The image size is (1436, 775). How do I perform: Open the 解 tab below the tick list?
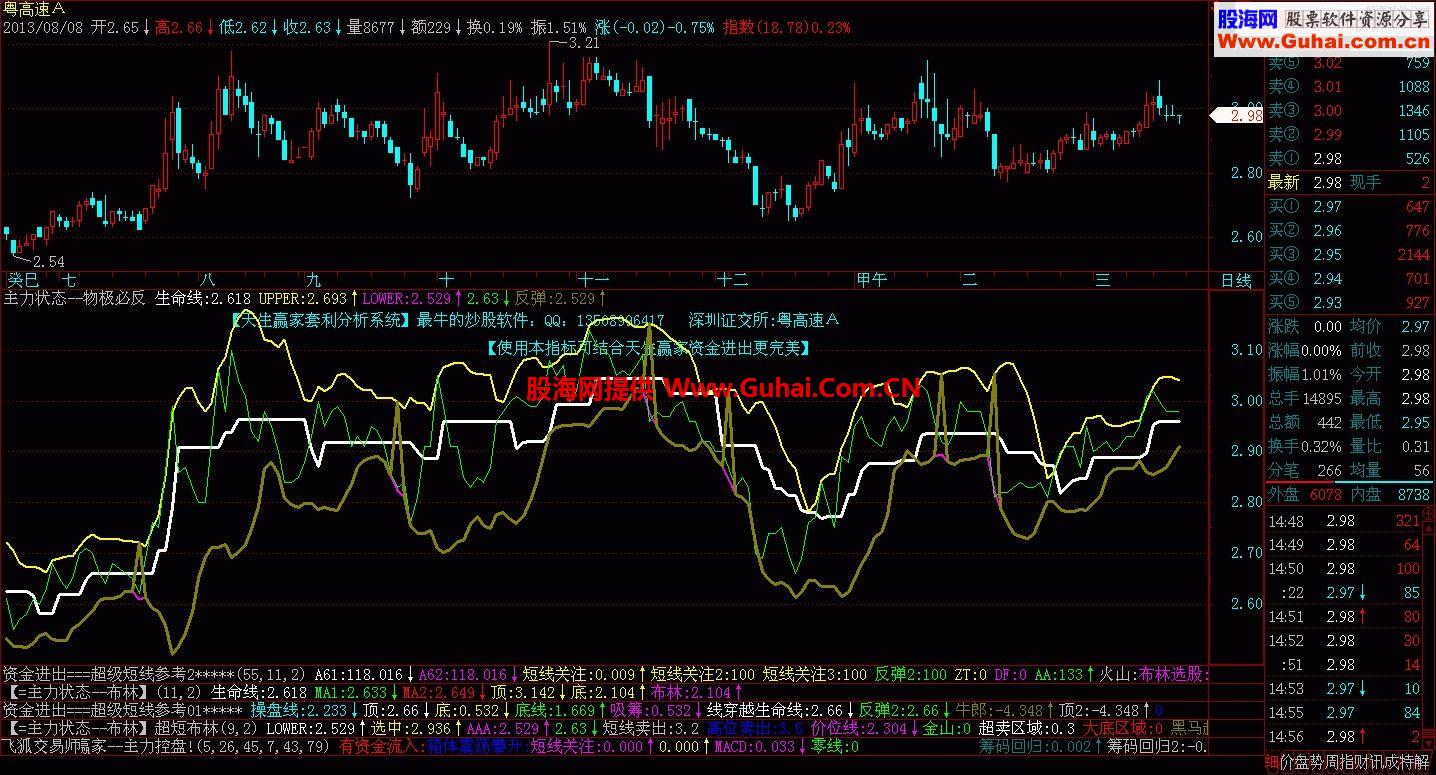pos(1422,762)
